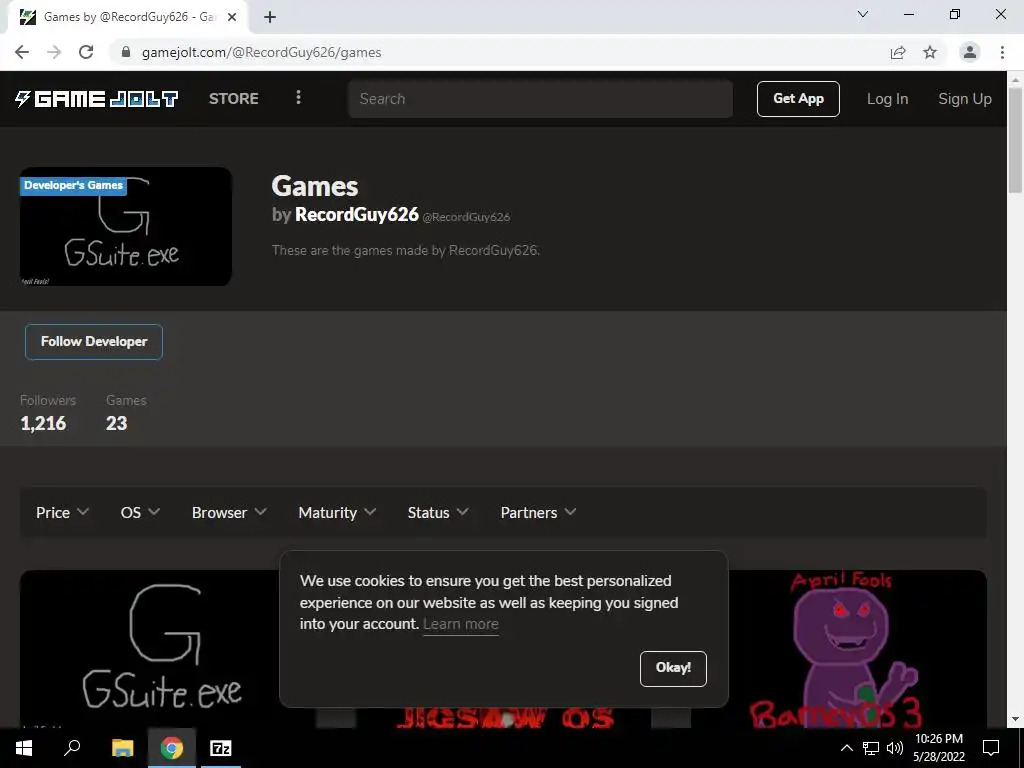The width and height of the screenshot is (1024, 768).
Task: Open the STORE menu item
Action: (234, 99)
